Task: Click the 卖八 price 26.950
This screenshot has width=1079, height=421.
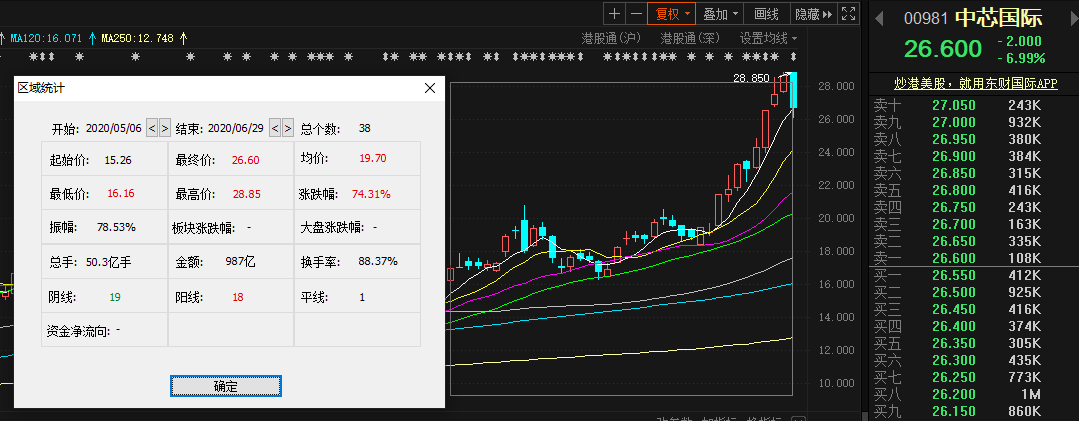Action: coord(954,140)
